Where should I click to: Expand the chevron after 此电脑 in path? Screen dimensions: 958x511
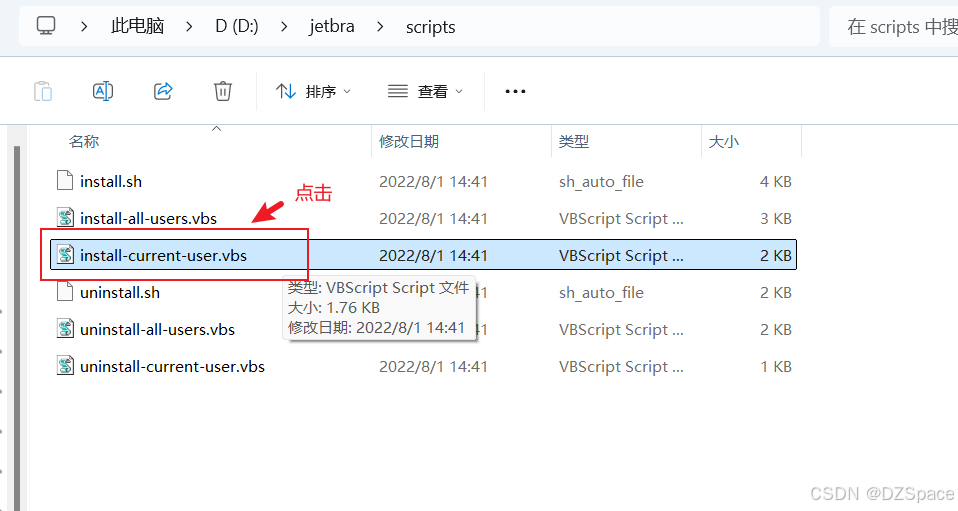click(x=189, y=27)
